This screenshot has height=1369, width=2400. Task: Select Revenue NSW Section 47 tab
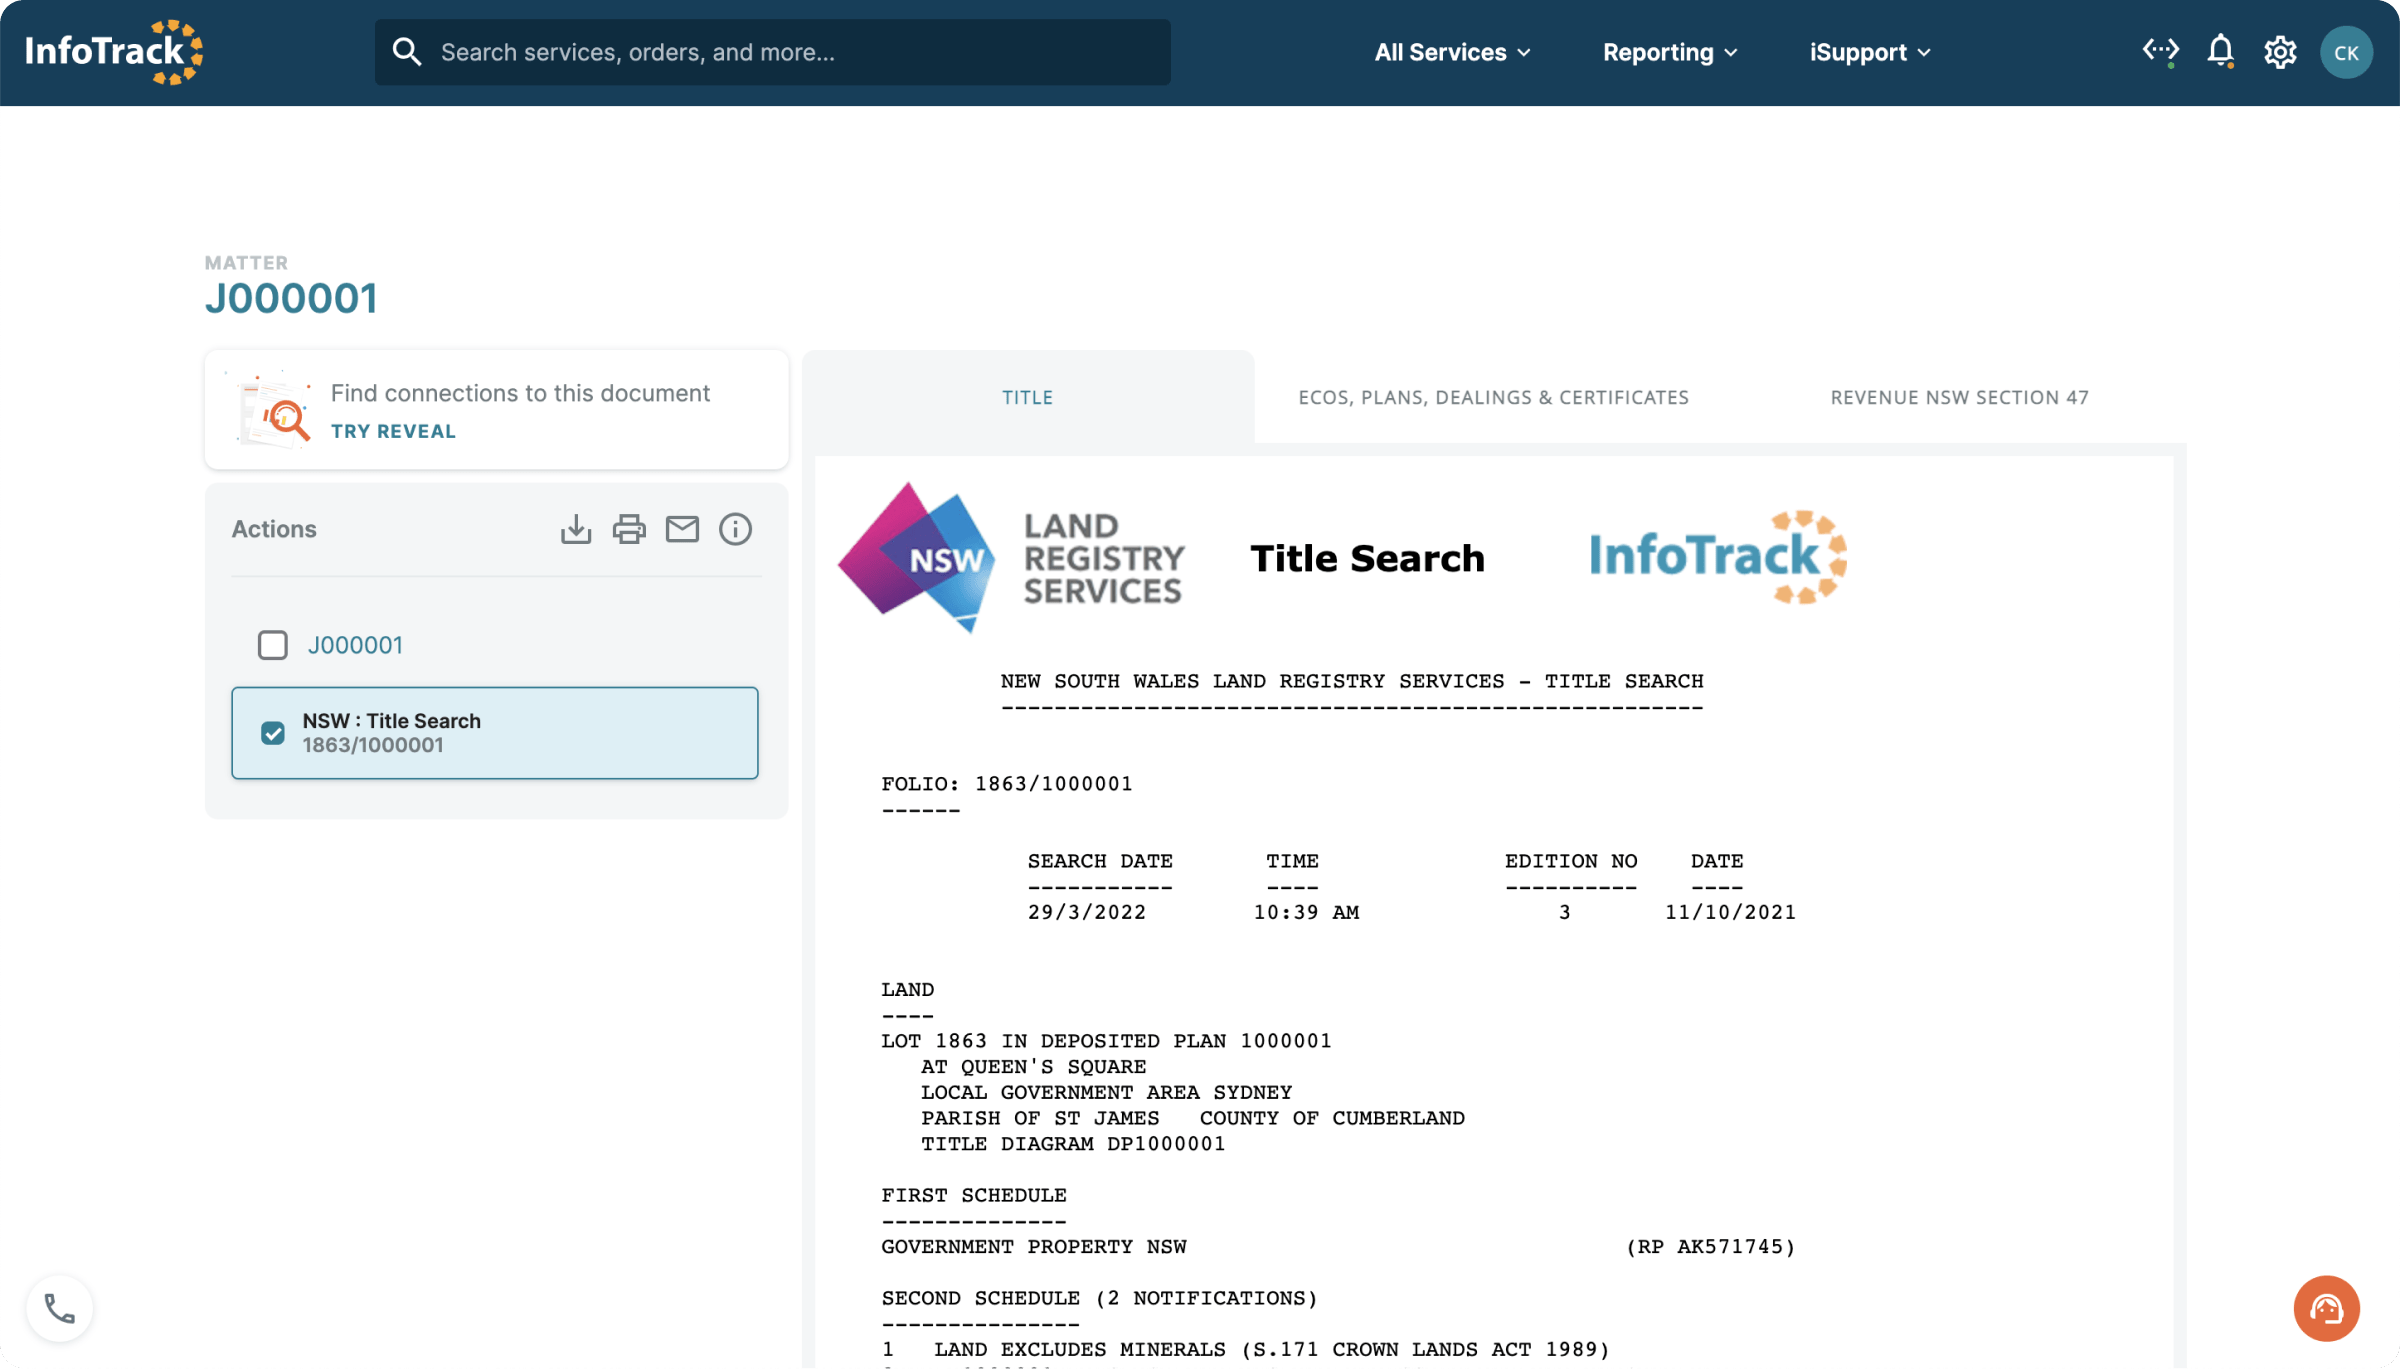point(1958,397)
